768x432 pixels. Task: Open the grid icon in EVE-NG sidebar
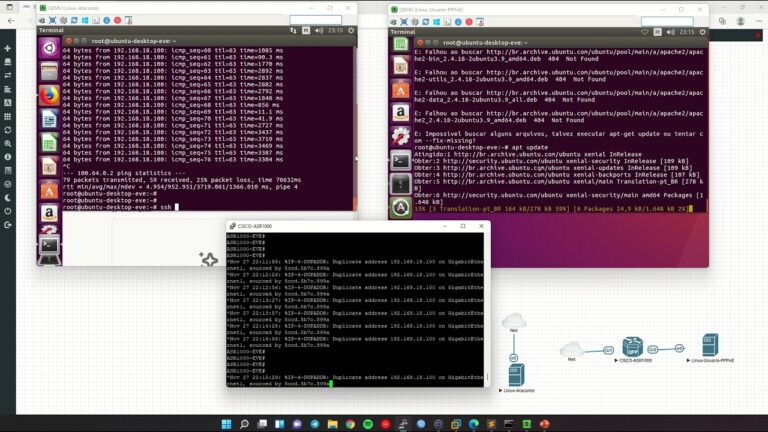coord(7,117)
